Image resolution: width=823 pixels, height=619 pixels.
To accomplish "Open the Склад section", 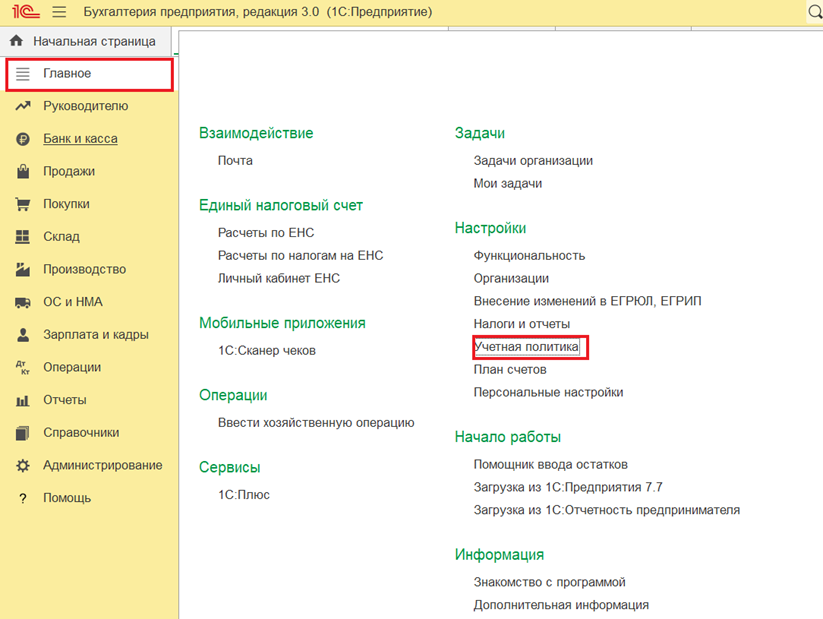I will click(x=61, y=237).
